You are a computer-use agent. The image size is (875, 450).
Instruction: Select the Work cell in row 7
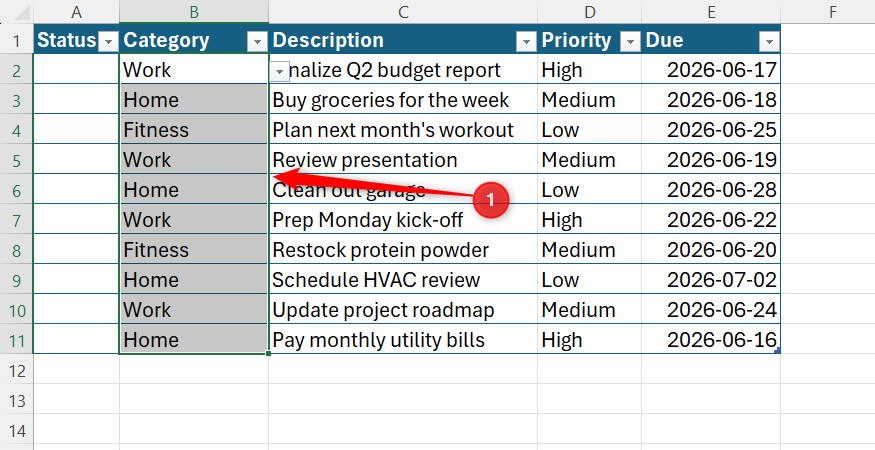point(194,219)
